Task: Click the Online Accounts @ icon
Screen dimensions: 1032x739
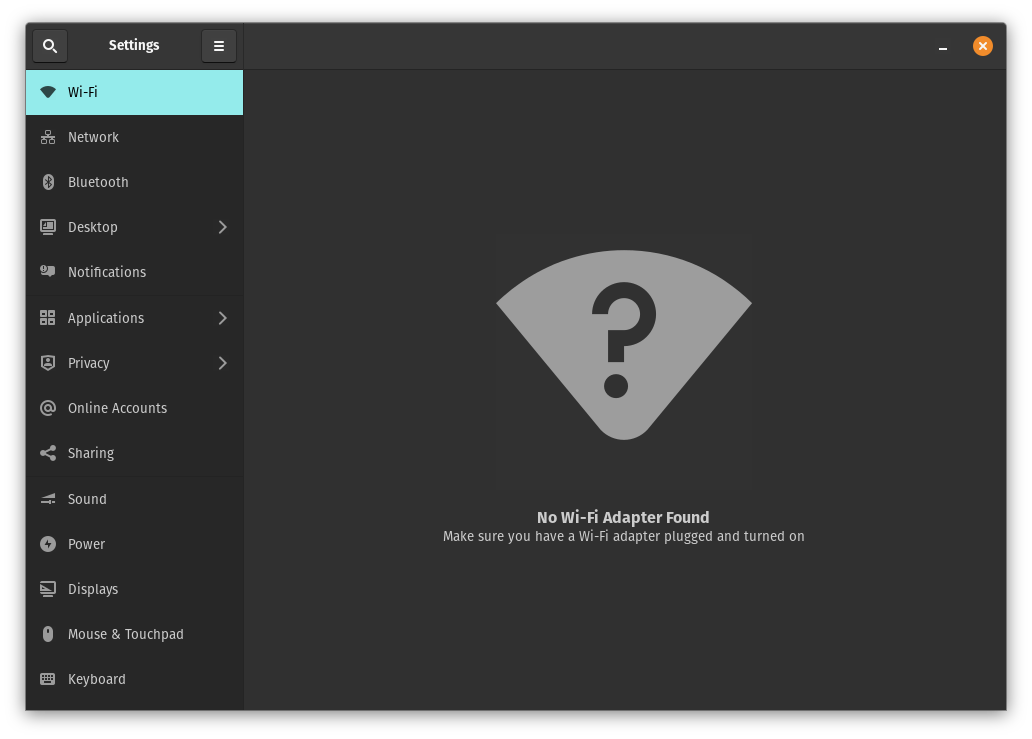Action: [48, 408]
